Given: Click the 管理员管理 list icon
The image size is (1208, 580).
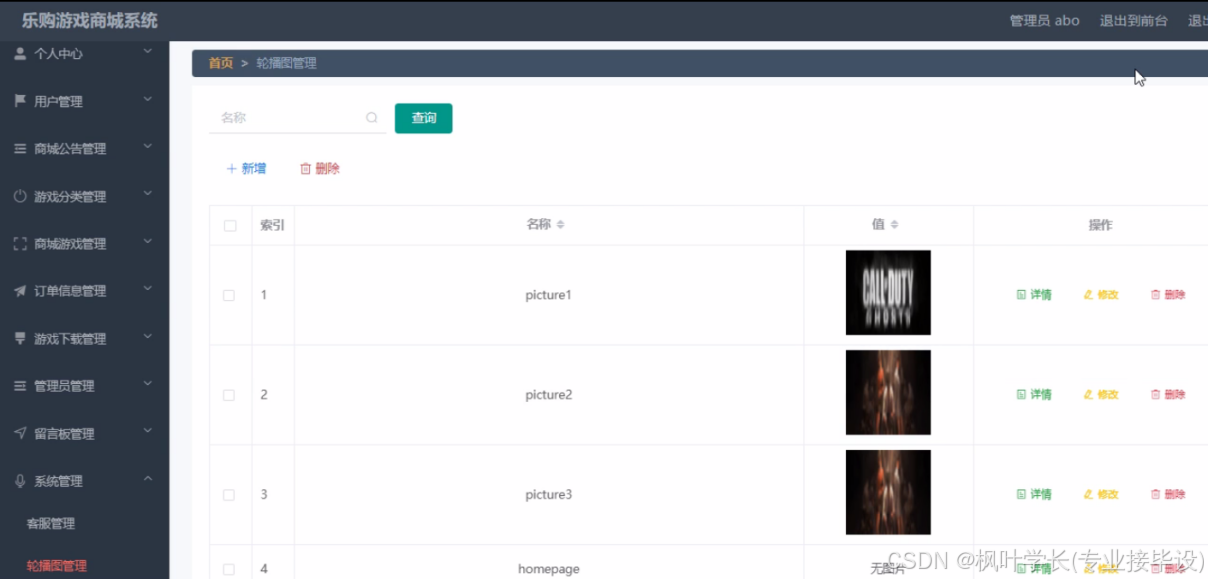Looking at the screenshot, I should click(20, 386).
